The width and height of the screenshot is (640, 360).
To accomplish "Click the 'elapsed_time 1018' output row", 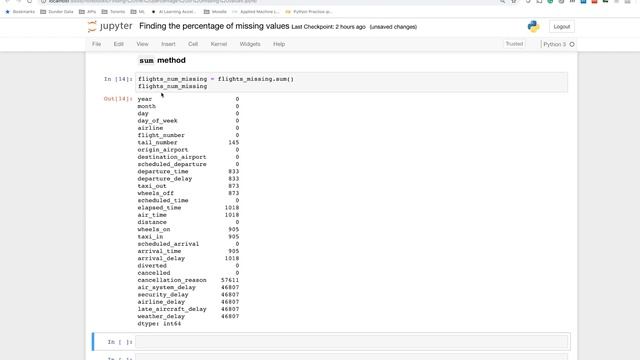I will [x=188, y=208].
